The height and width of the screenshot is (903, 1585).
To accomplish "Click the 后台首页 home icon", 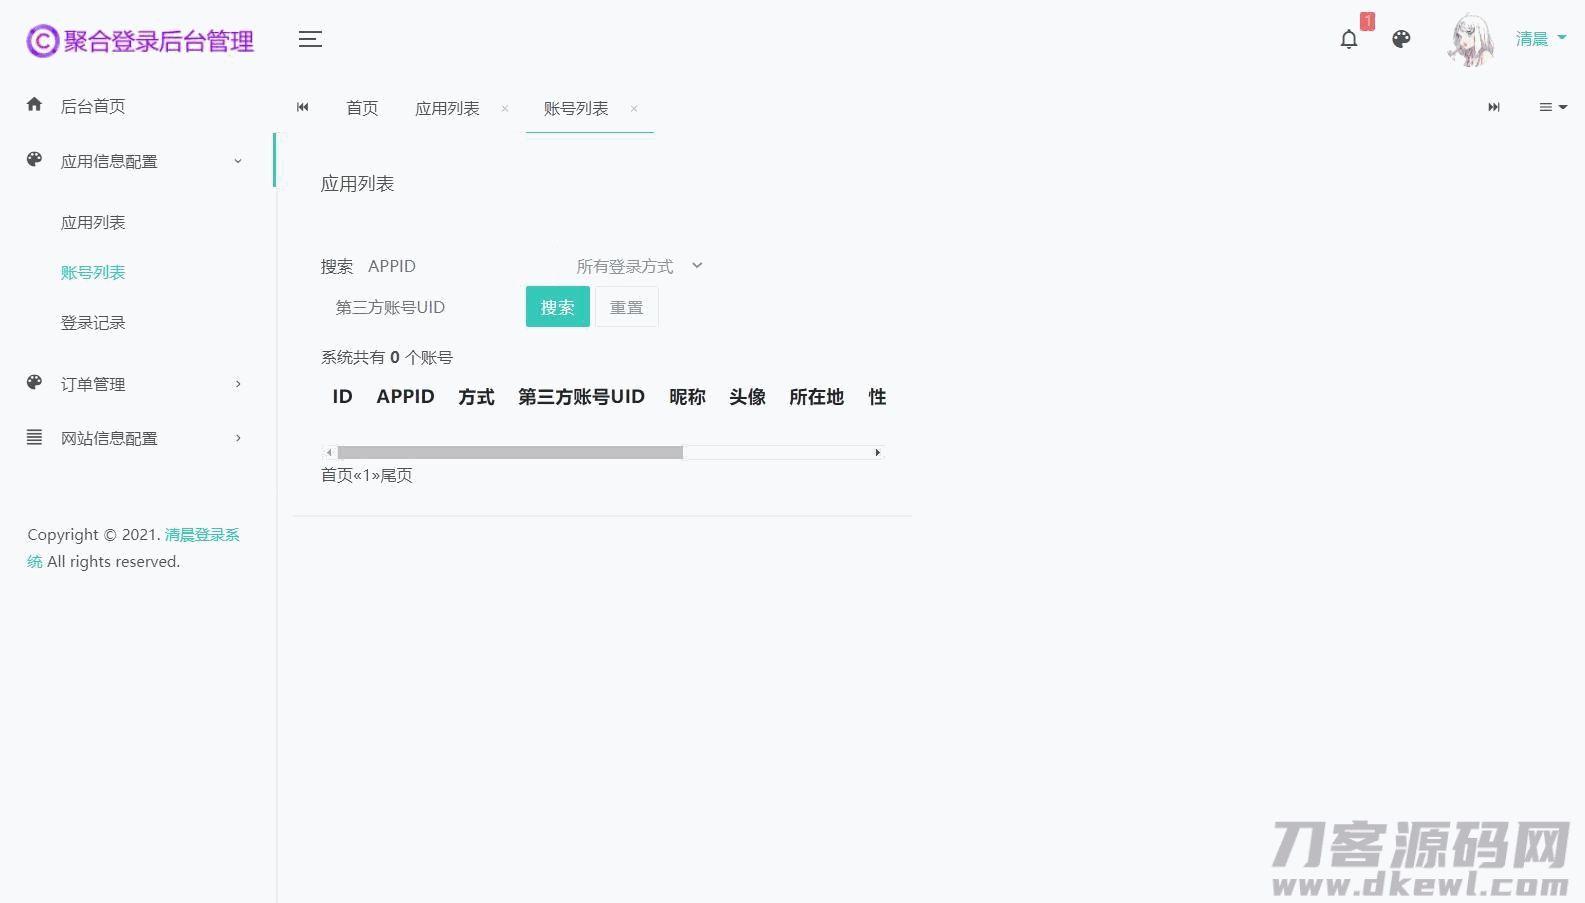I will tap(35, 105).
